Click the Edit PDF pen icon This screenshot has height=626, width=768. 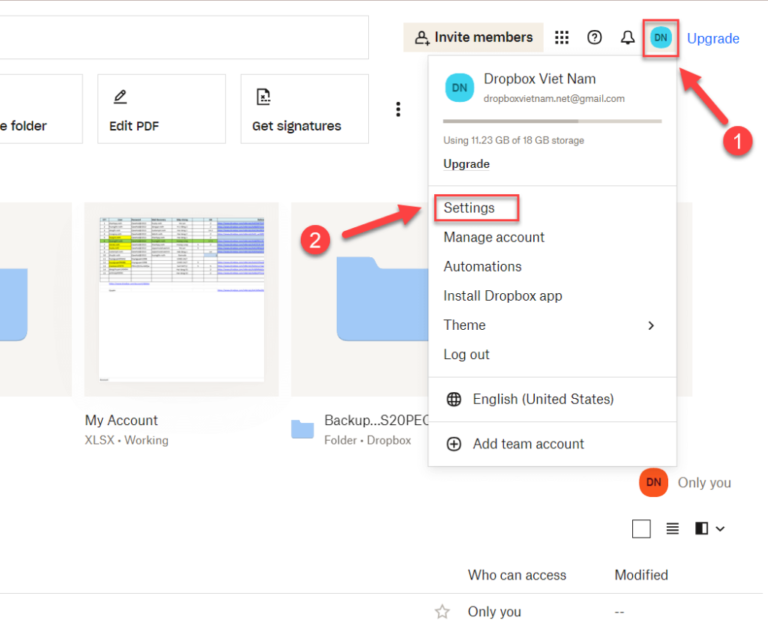[120, 97]
